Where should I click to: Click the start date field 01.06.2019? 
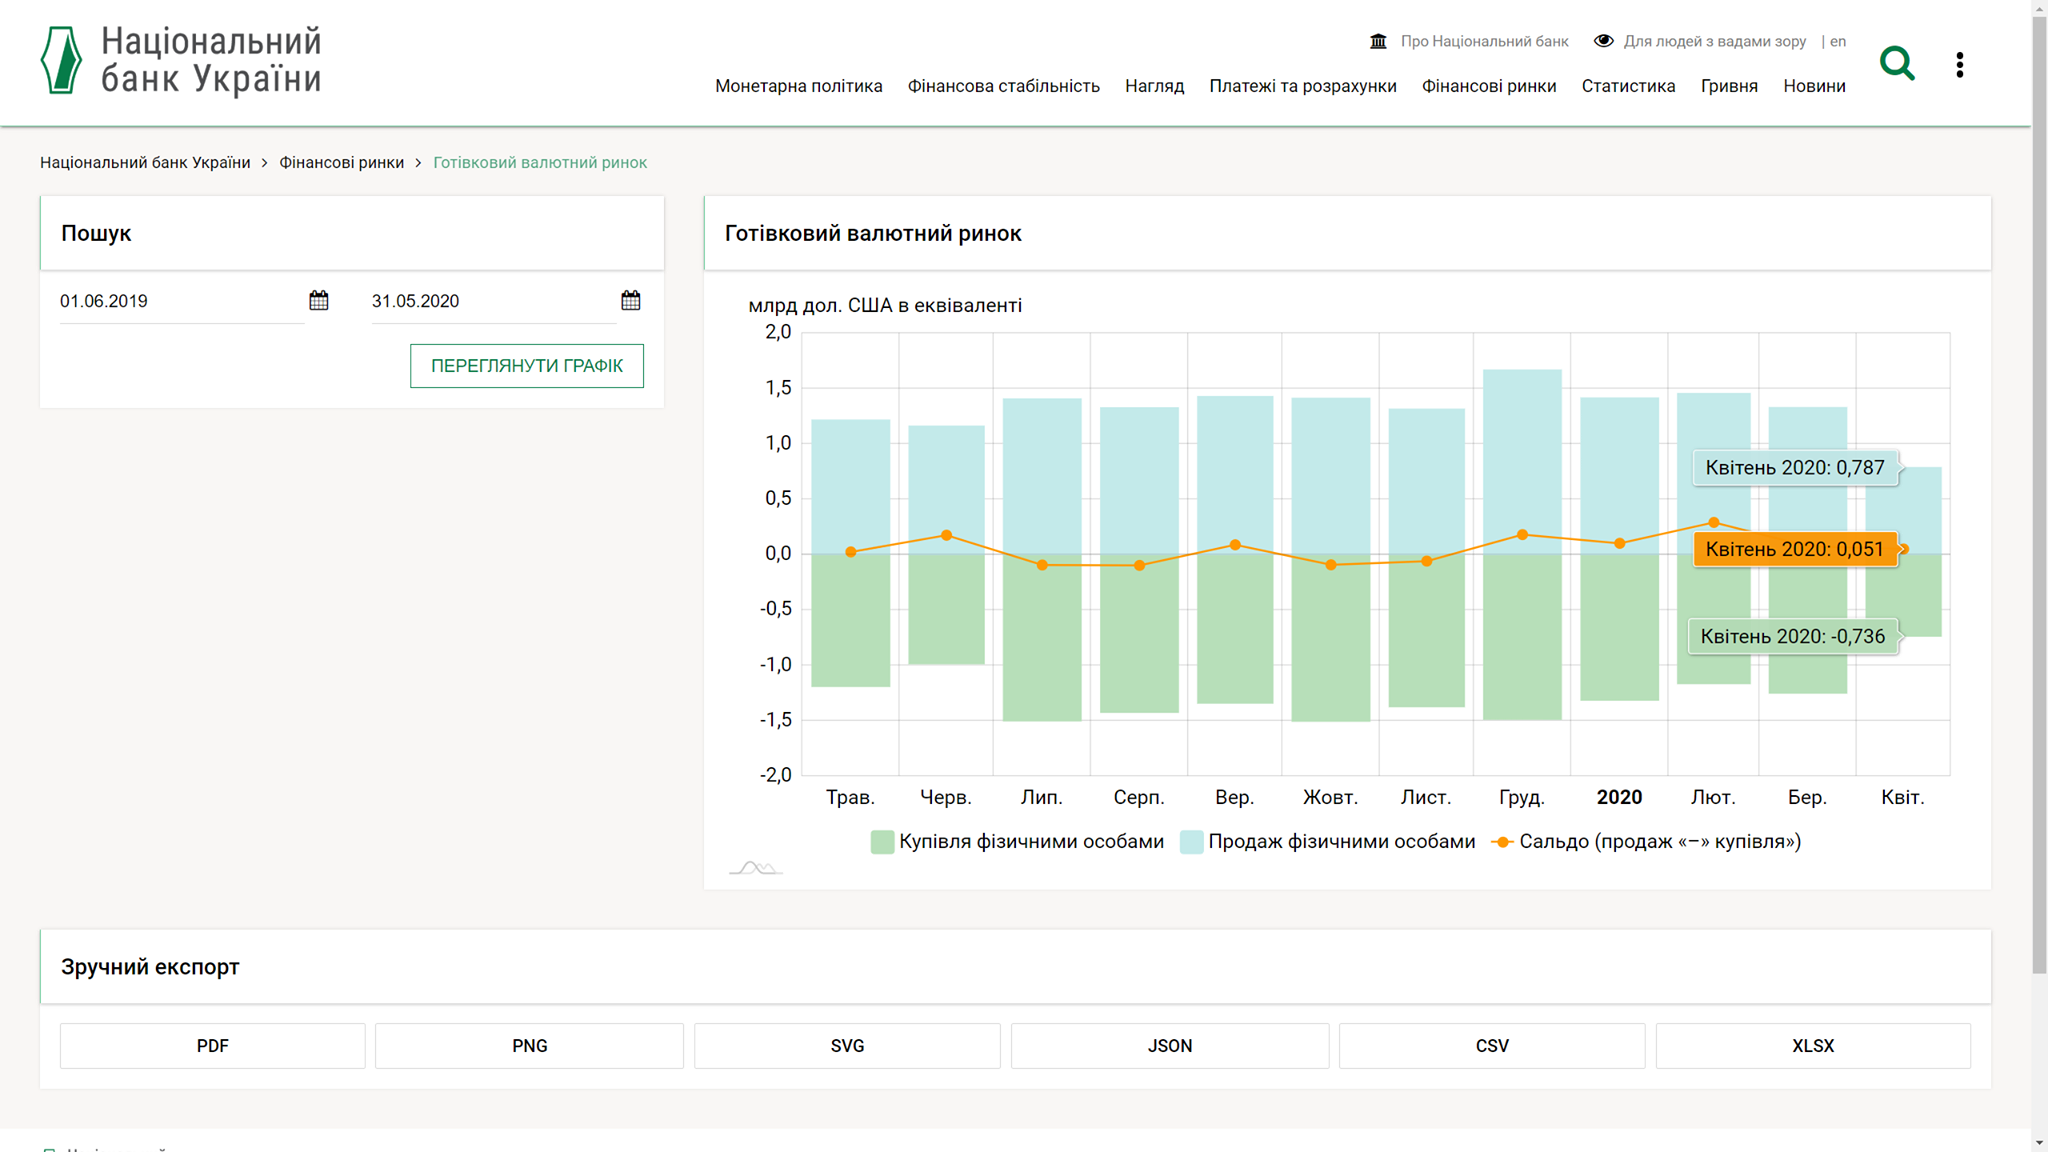[x=181, y=301]
